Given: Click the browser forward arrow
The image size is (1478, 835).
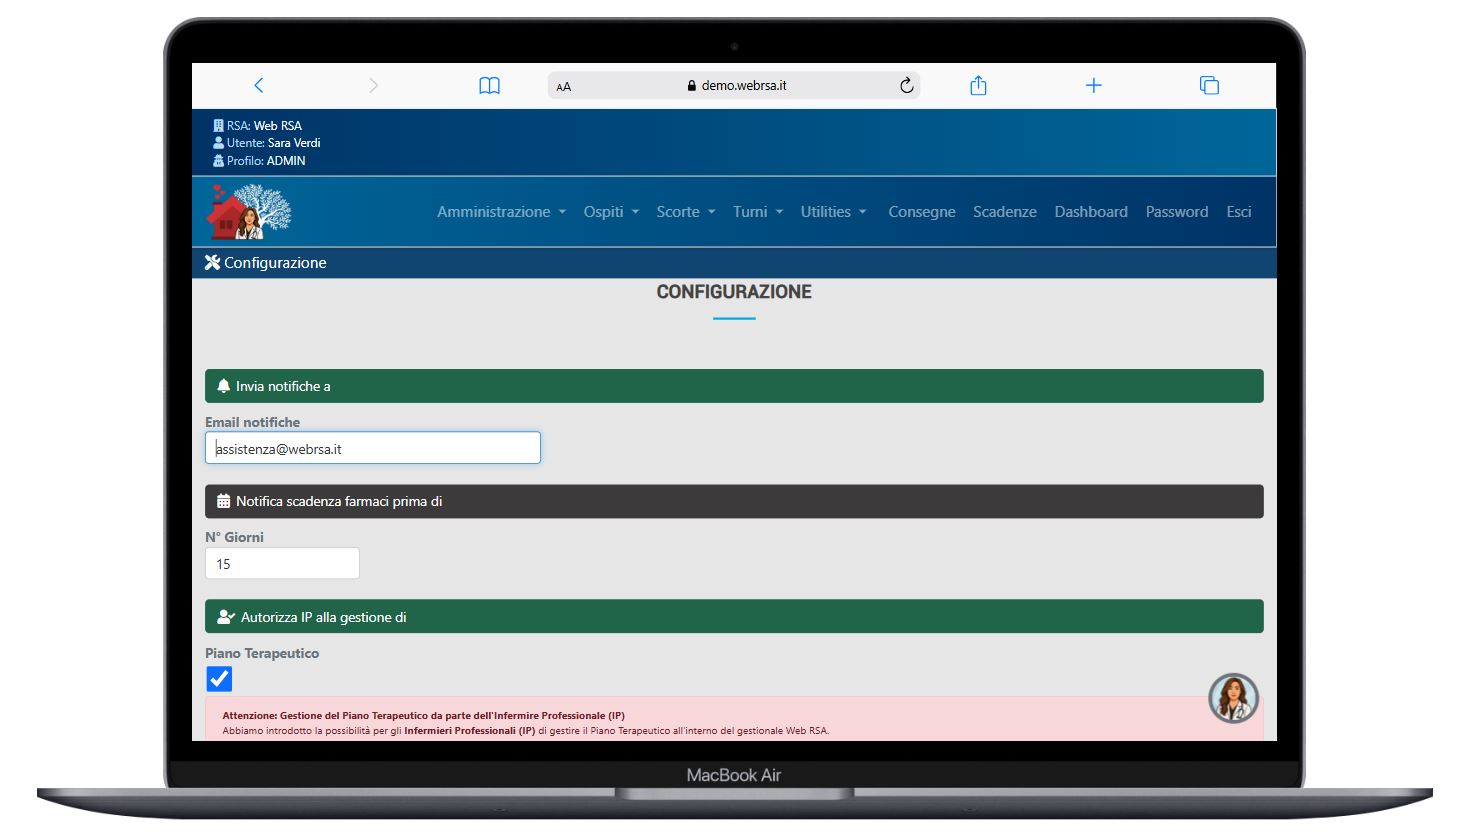Looking at the screenshot, I should pyautogui.click(x=373, y=86).
